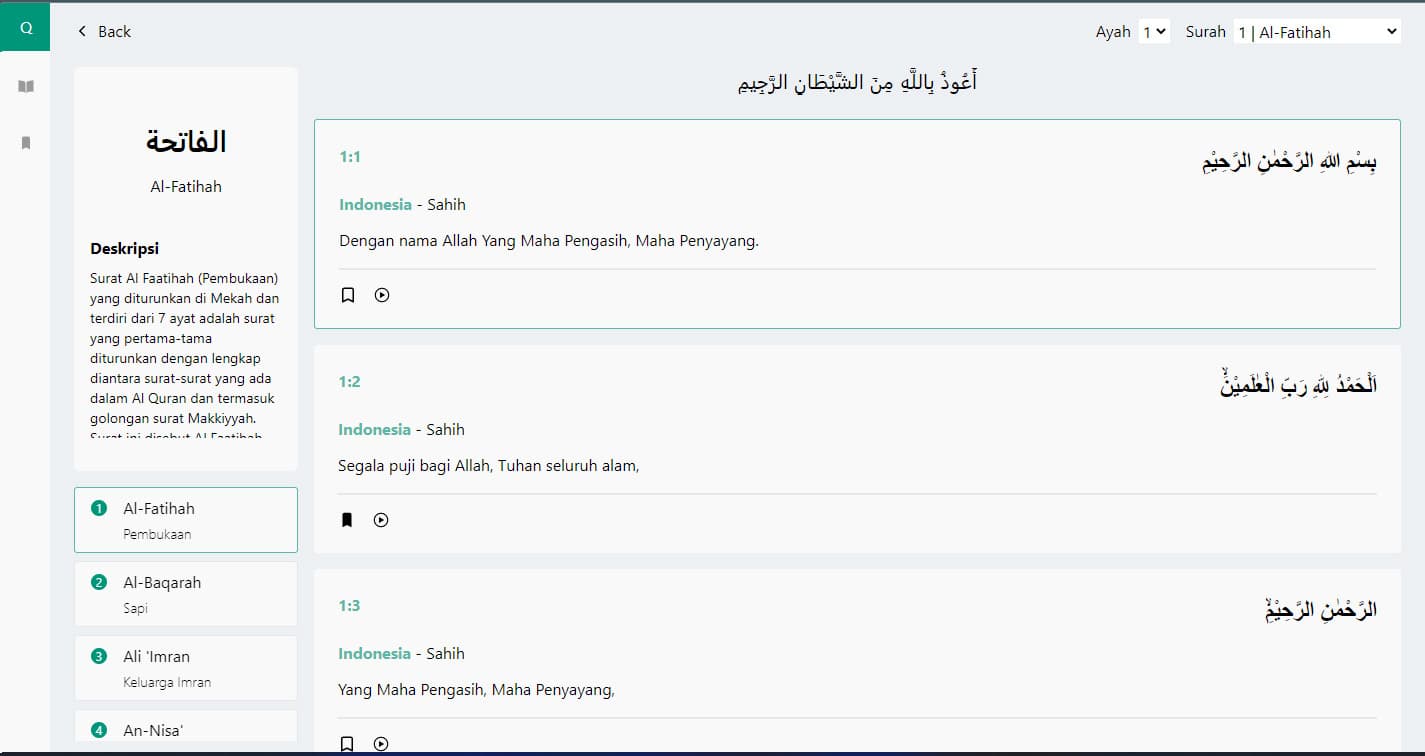
Task: Open the Surah selection dropdown
Action: point(1317,32)
